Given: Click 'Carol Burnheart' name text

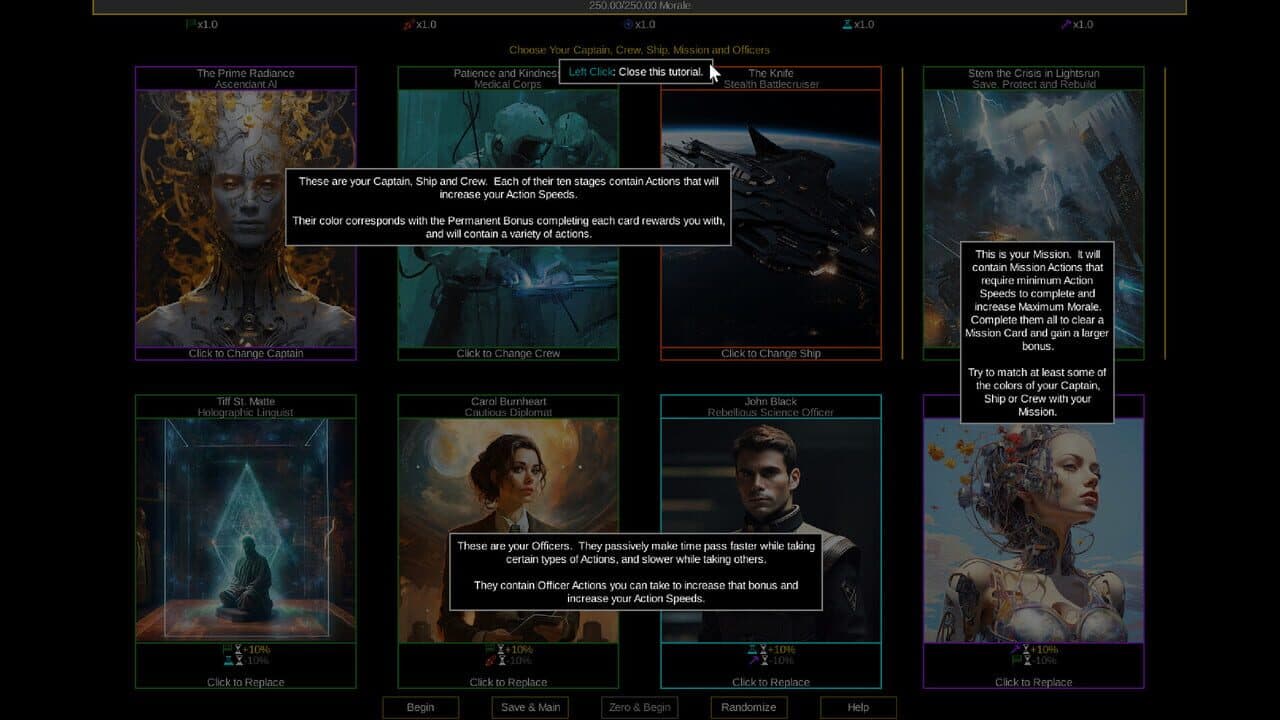Looking at the screenshot, I should tap(508, 401).
